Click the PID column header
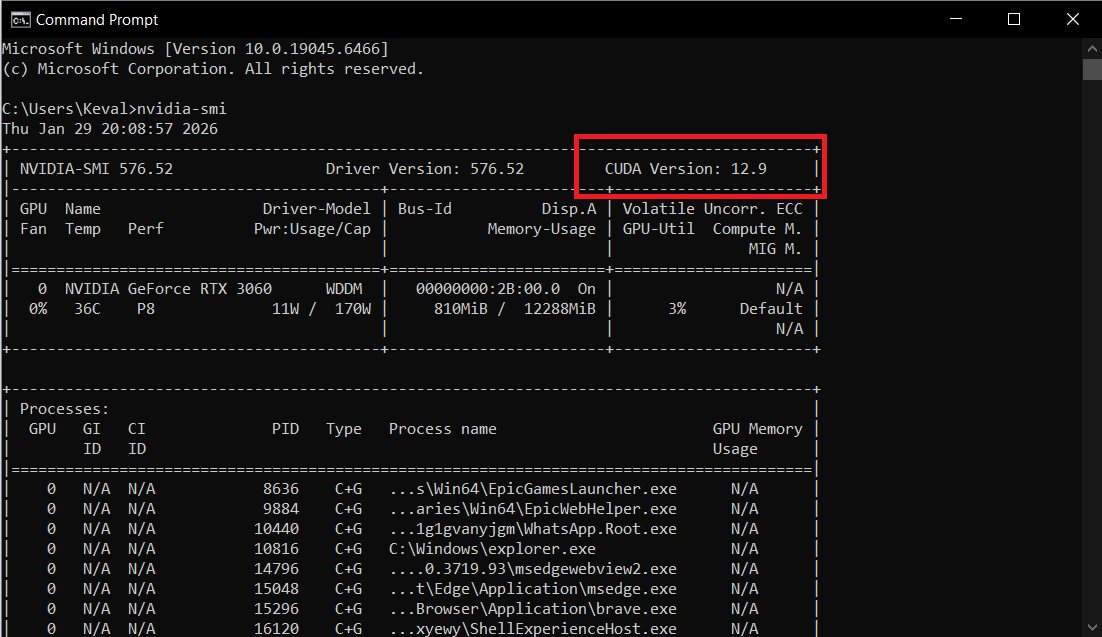The width and height of the screenshot is (1102, 637). 286,428
